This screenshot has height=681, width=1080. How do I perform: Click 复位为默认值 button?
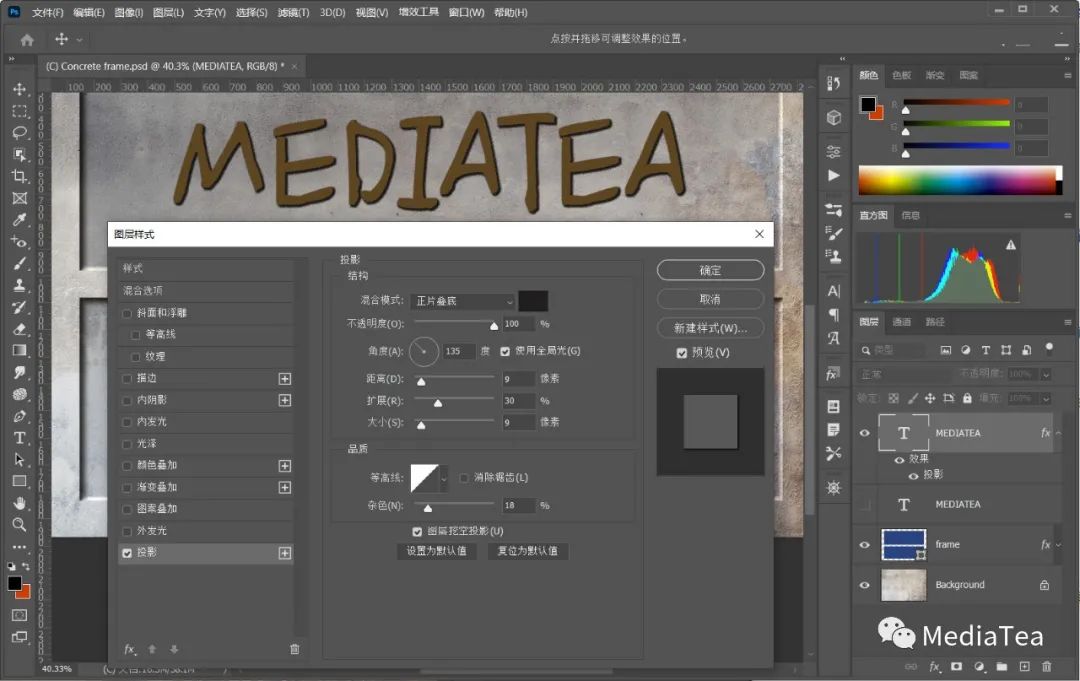528,551
